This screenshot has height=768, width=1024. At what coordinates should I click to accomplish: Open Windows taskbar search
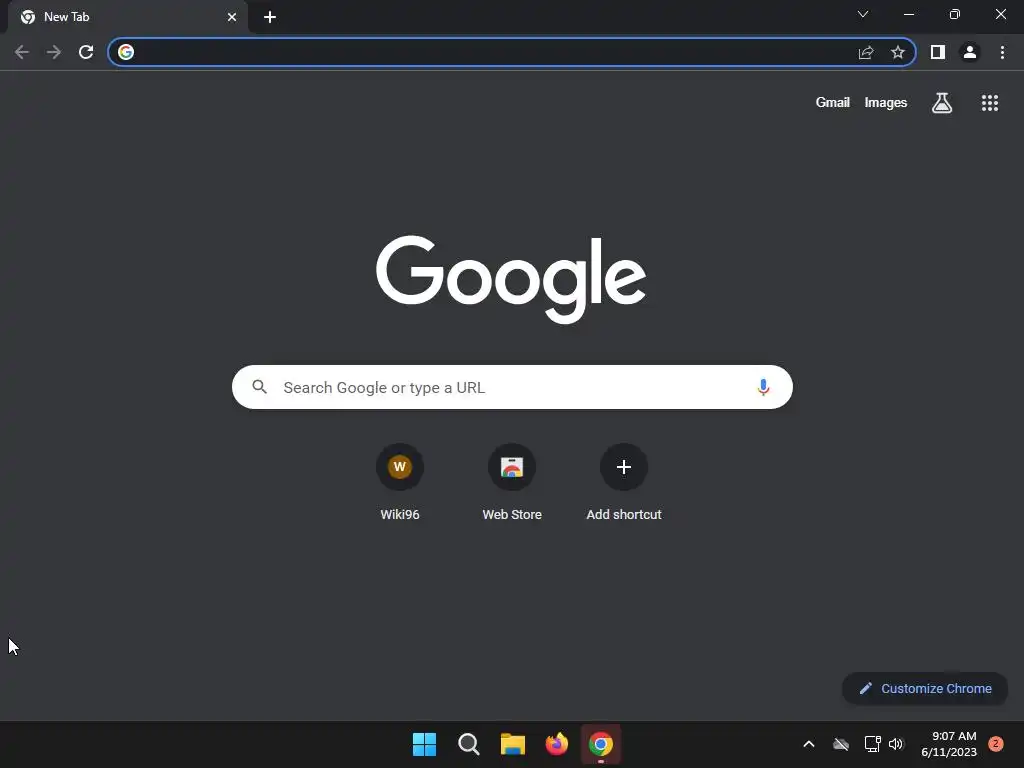(x=469, y=744)
